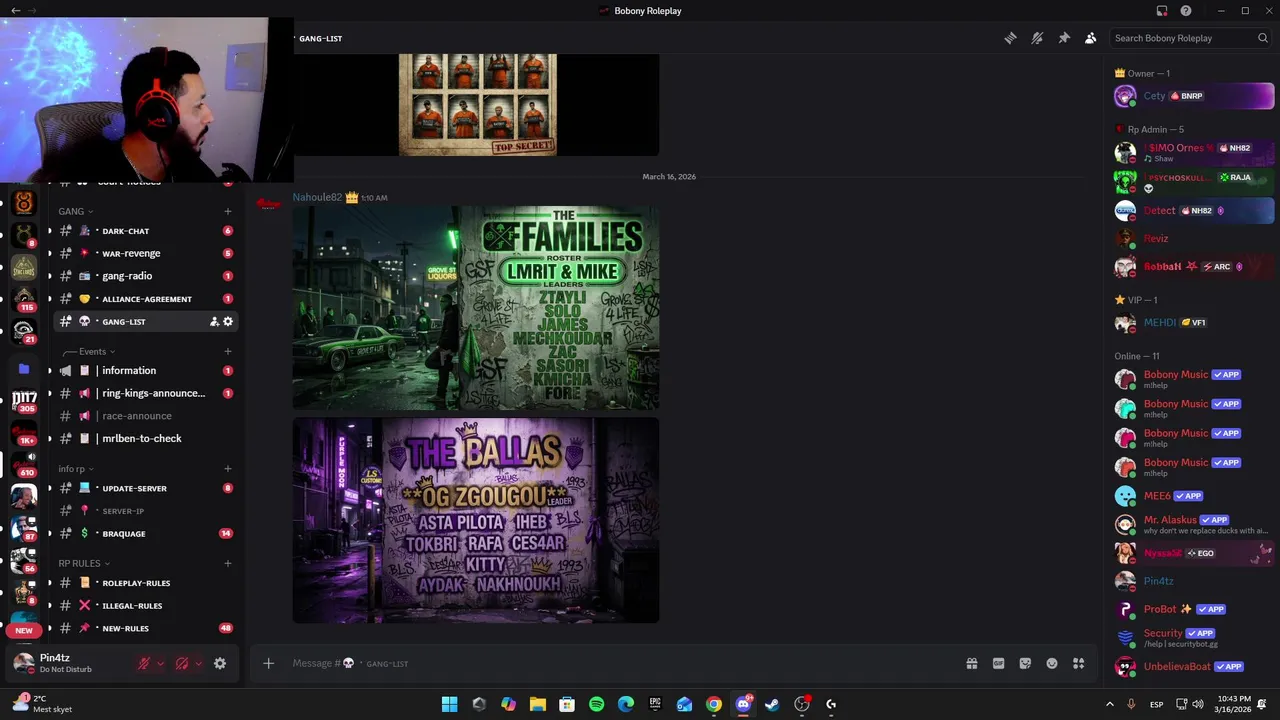Image resolution: width=1280 pixels, height=720 pixels.
Task: Open ALLIANCE-AGREEMENT channel
Action: click(x=145, y=299)
